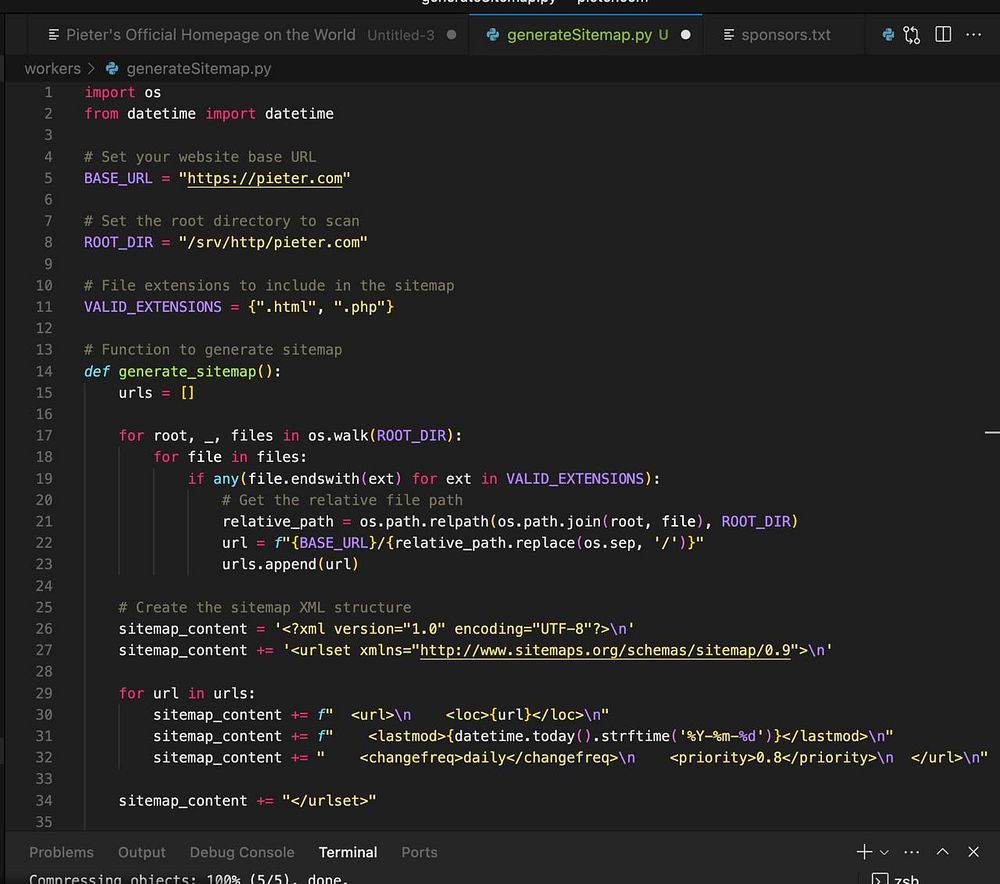Open the sitemaps.org schema URL link
Image resolution: width=1000 pixels, height=884 pixels.
605,650
